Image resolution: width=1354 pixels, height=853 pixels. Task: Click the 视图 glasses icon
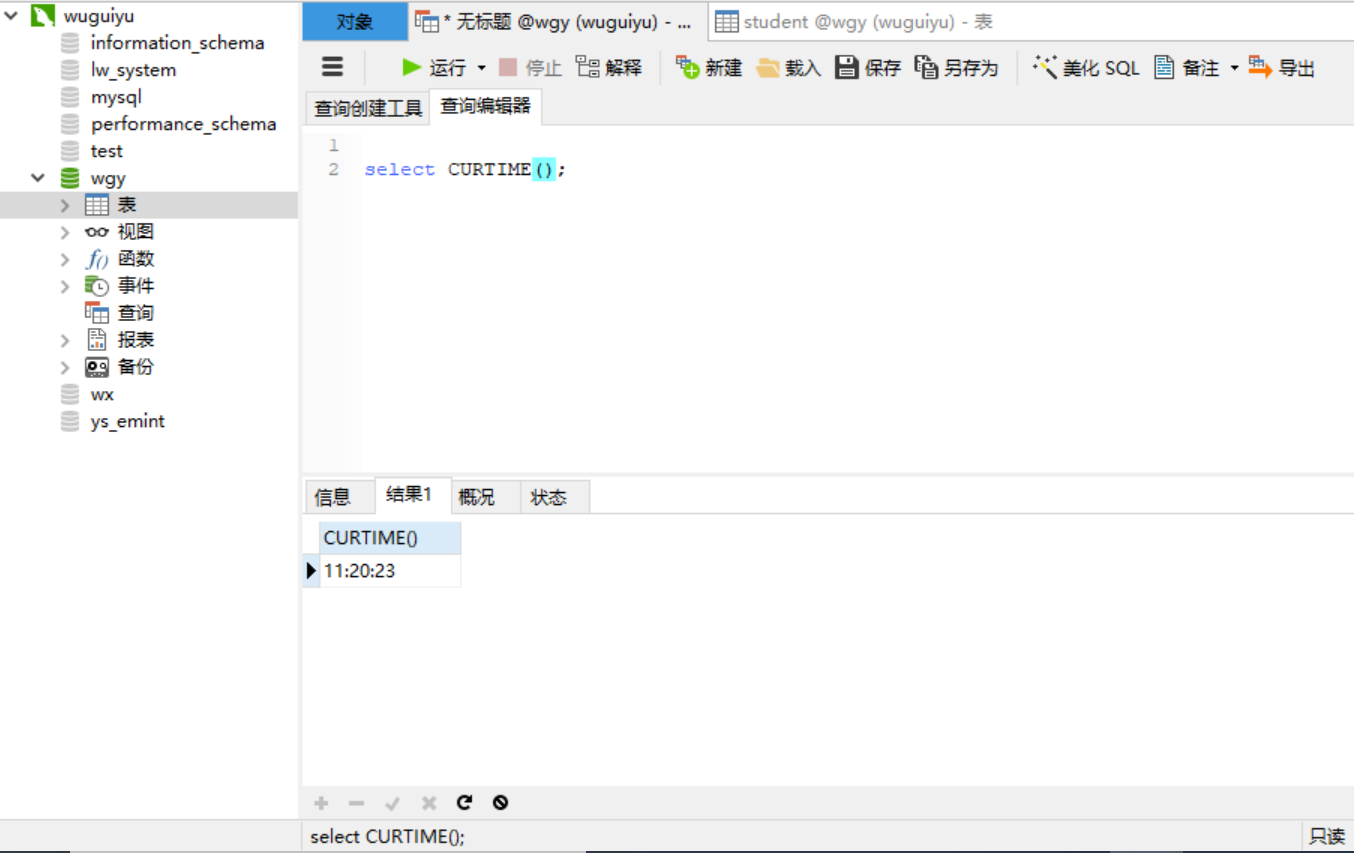(97, 232)
